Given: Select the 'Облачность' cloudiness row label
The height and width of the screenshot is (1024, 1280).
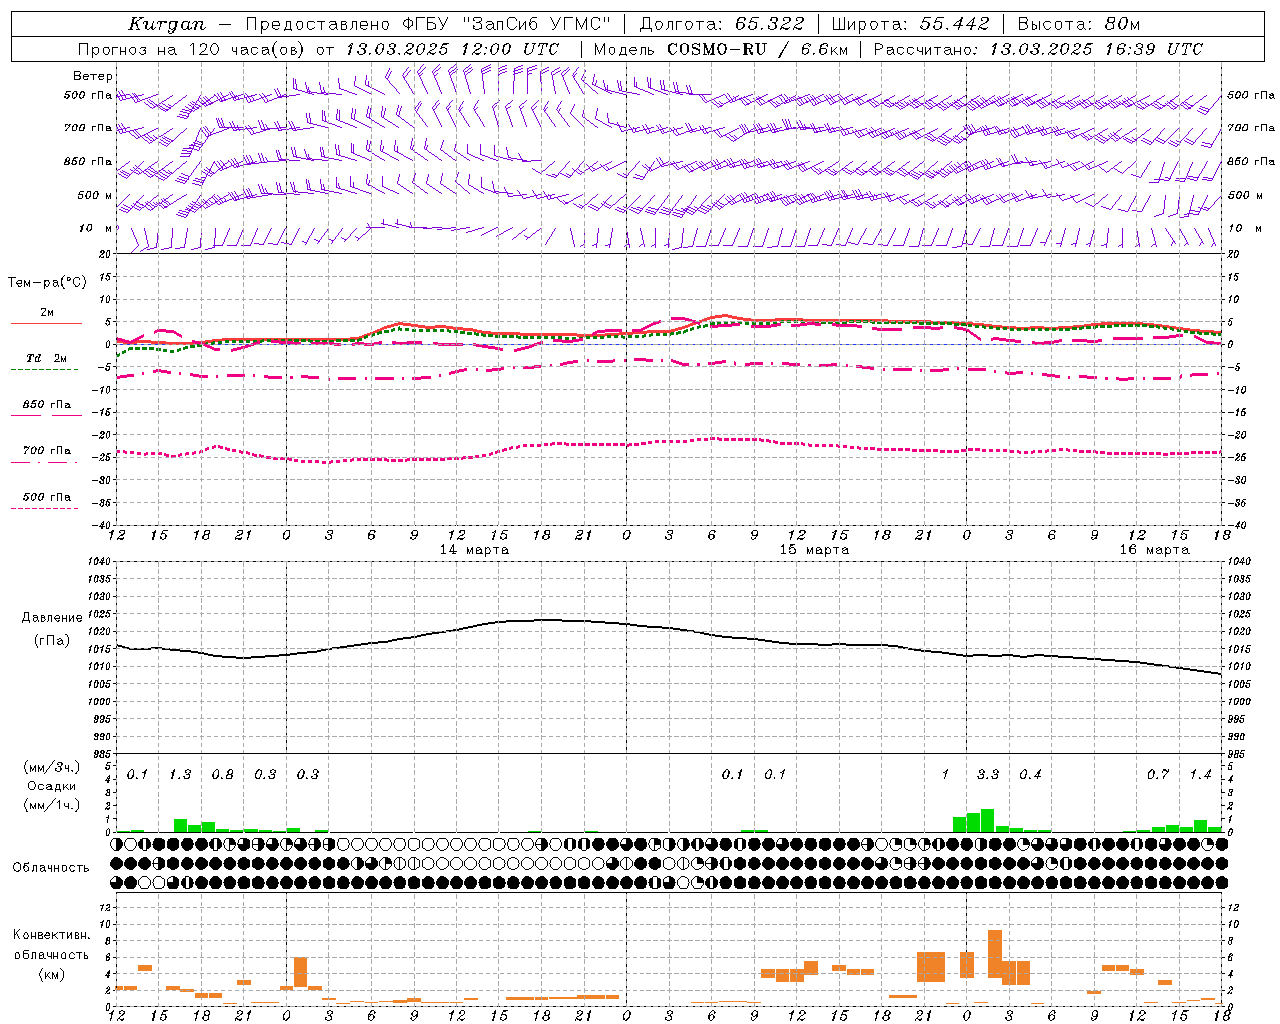Looking at the screenshot, I should point(51,868).
